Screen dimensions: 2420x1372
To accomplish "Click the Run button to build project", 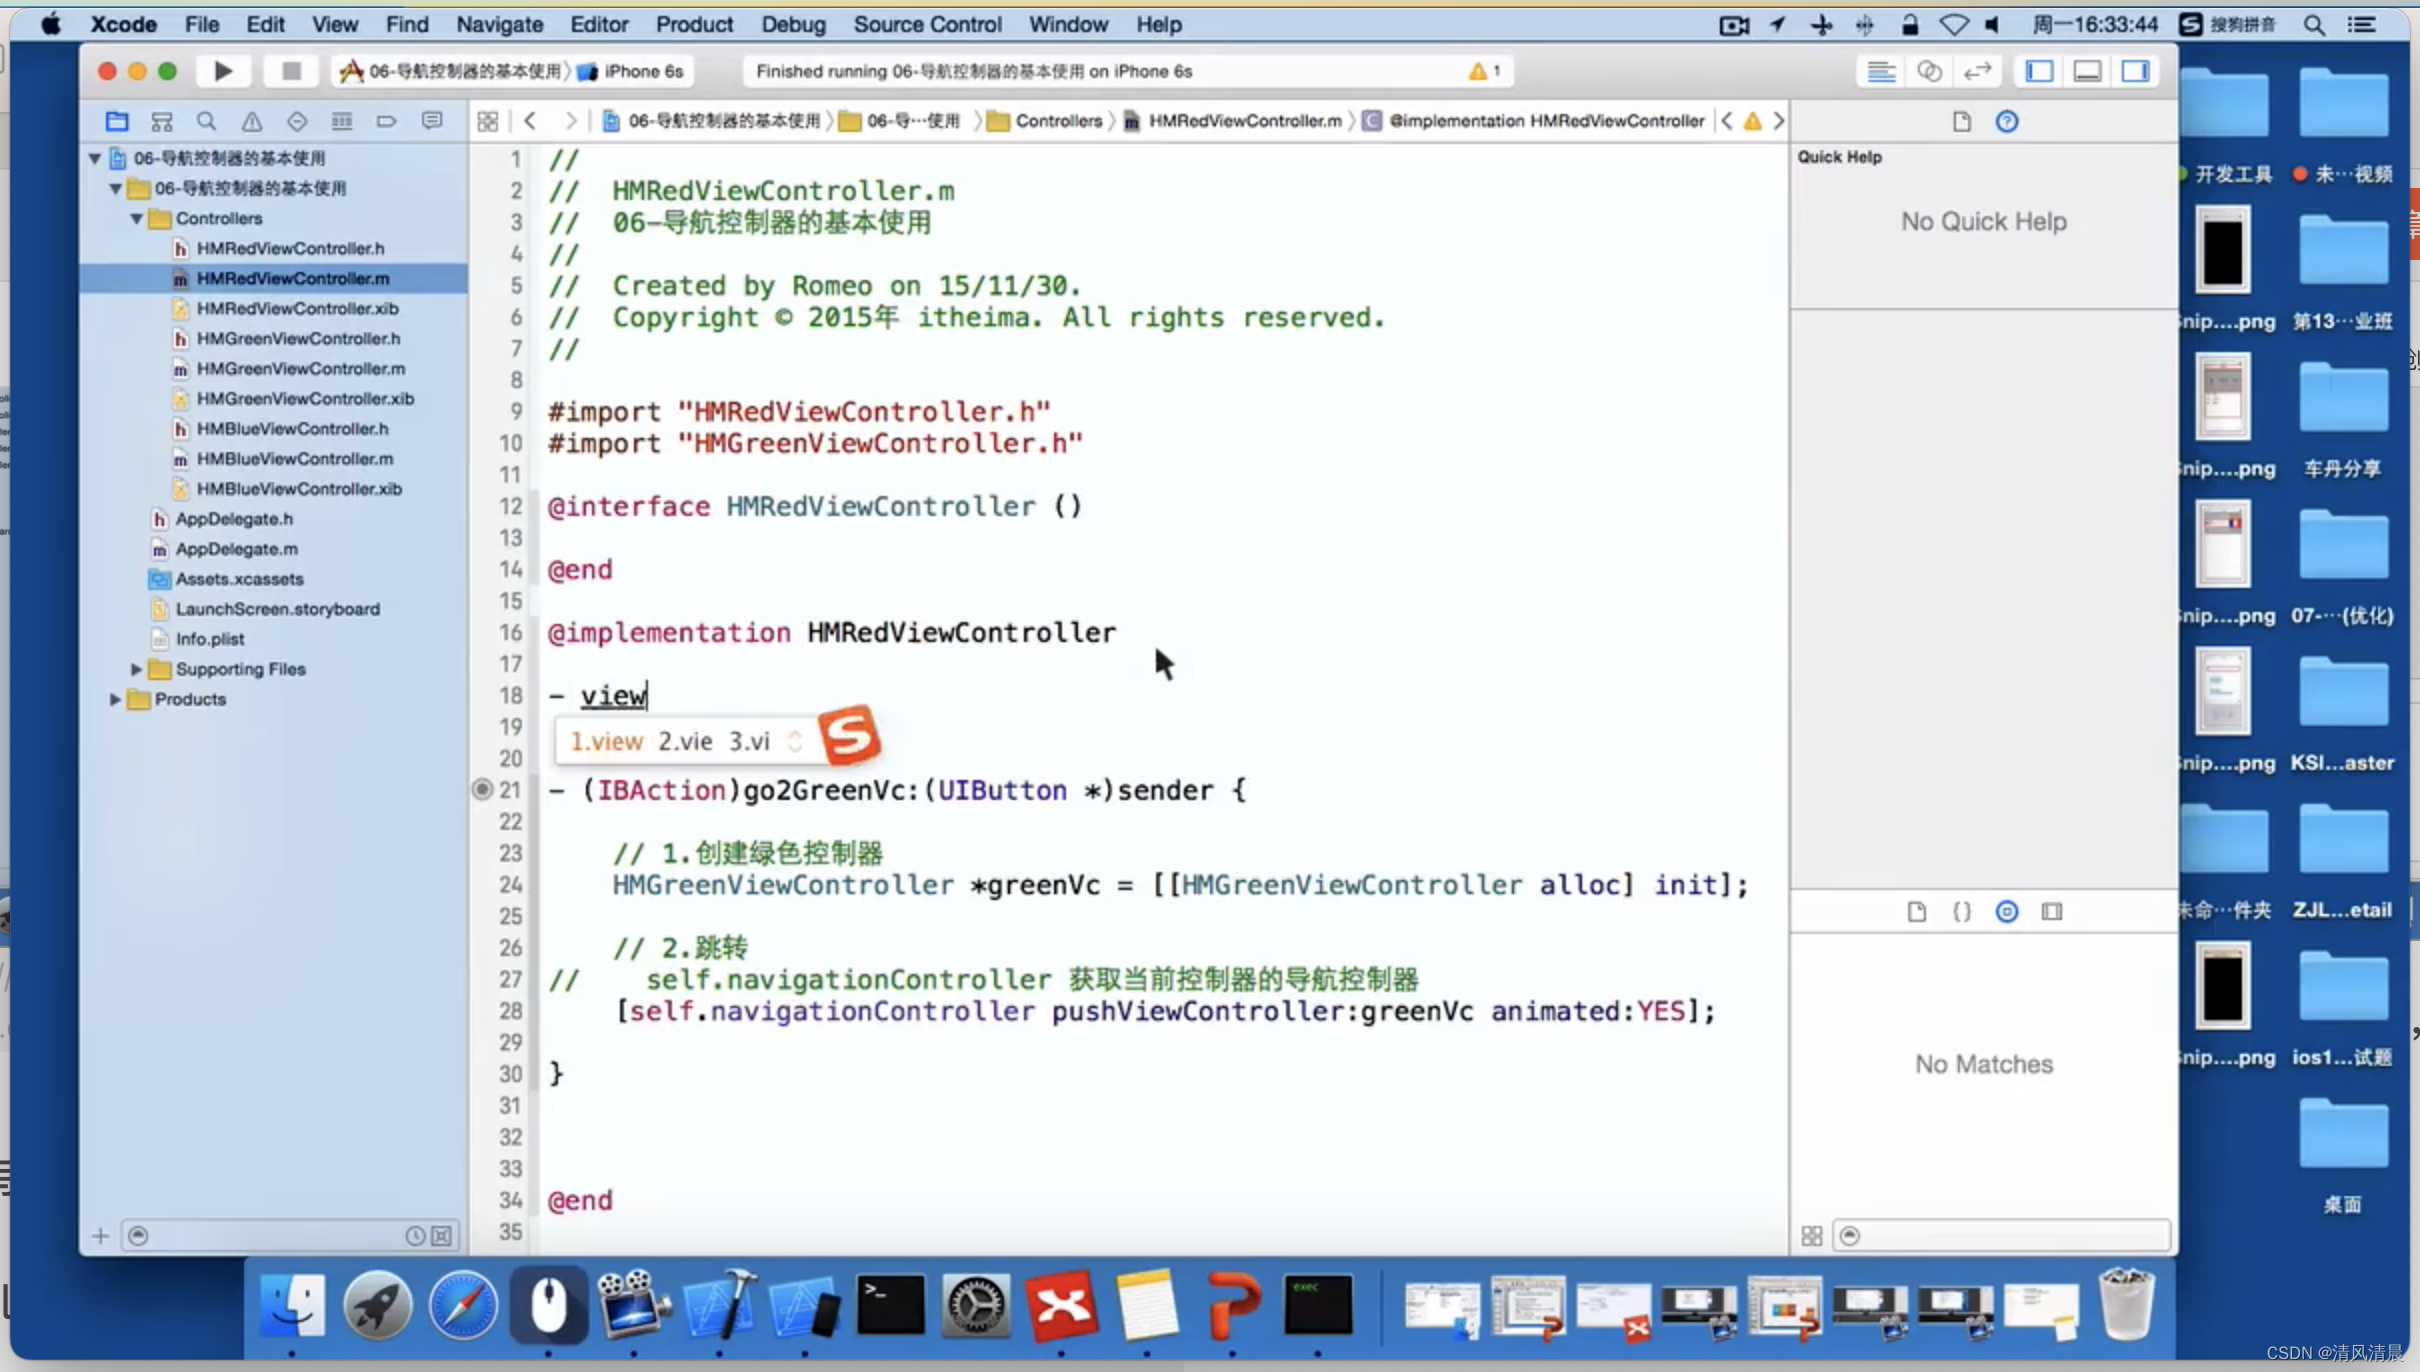I will click(221, 70).
